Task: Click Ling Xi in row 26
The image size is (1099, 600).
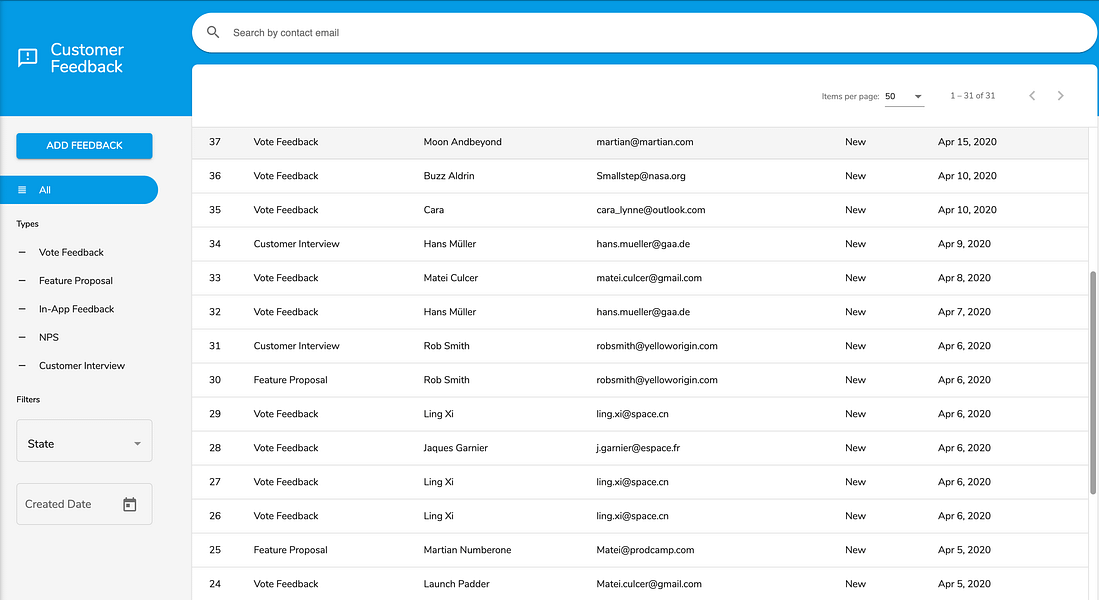Action: [438, 516]
